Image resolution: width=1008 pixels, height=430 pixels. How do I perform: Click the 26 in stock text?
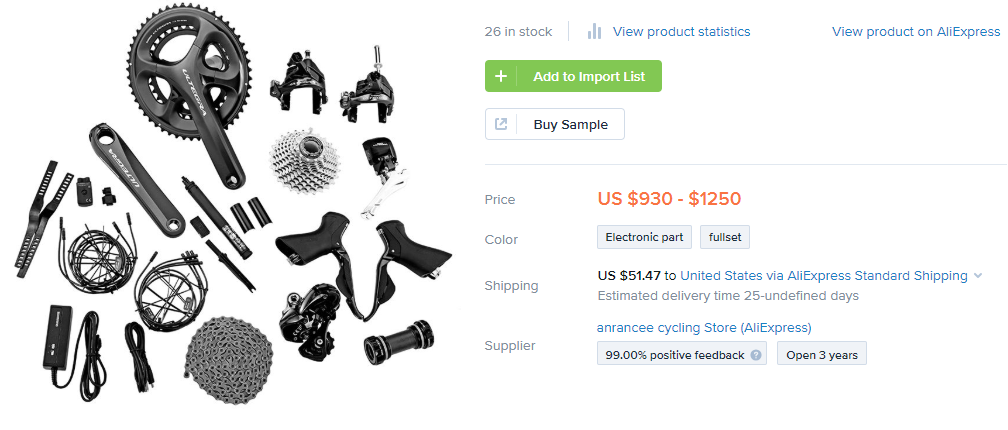(x=518, y=31)
